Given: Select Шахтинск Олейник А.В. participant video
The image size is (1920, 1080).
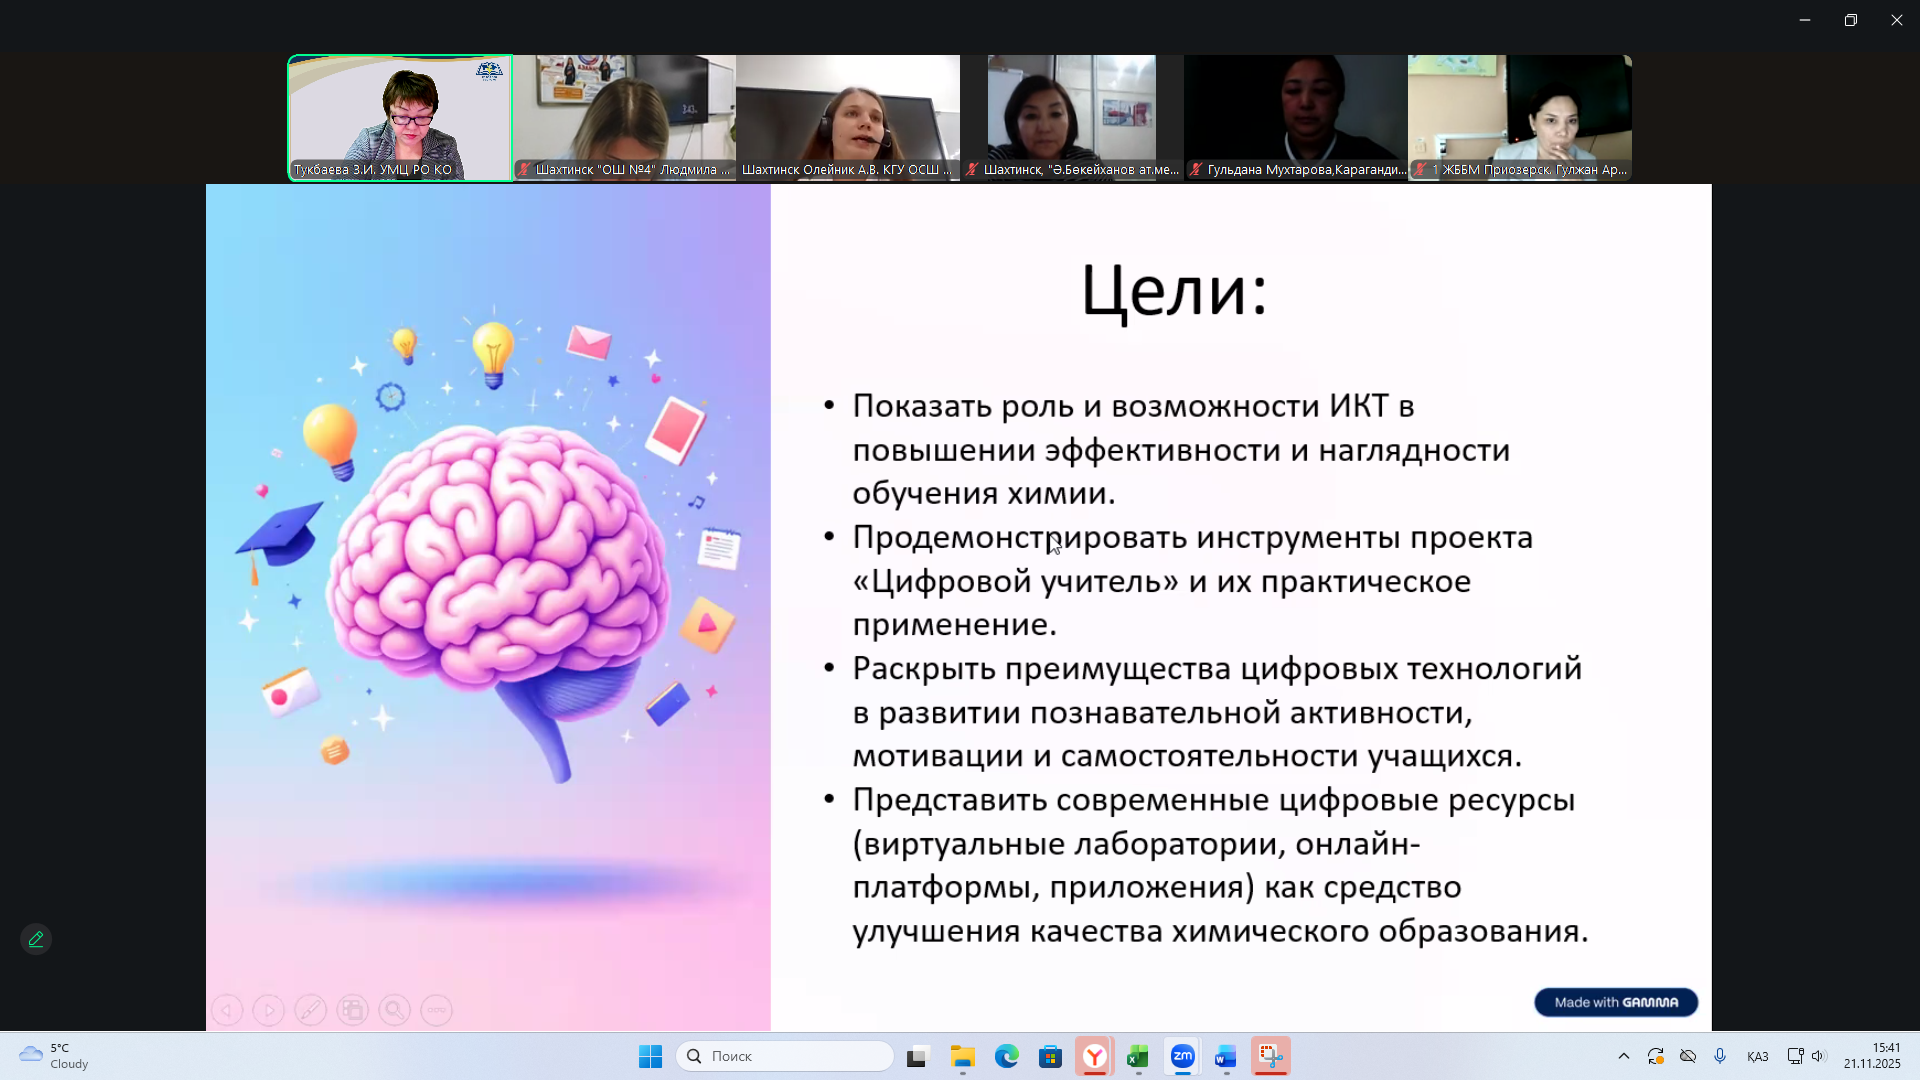Looking at the screenshot, I should coord(847,117).
